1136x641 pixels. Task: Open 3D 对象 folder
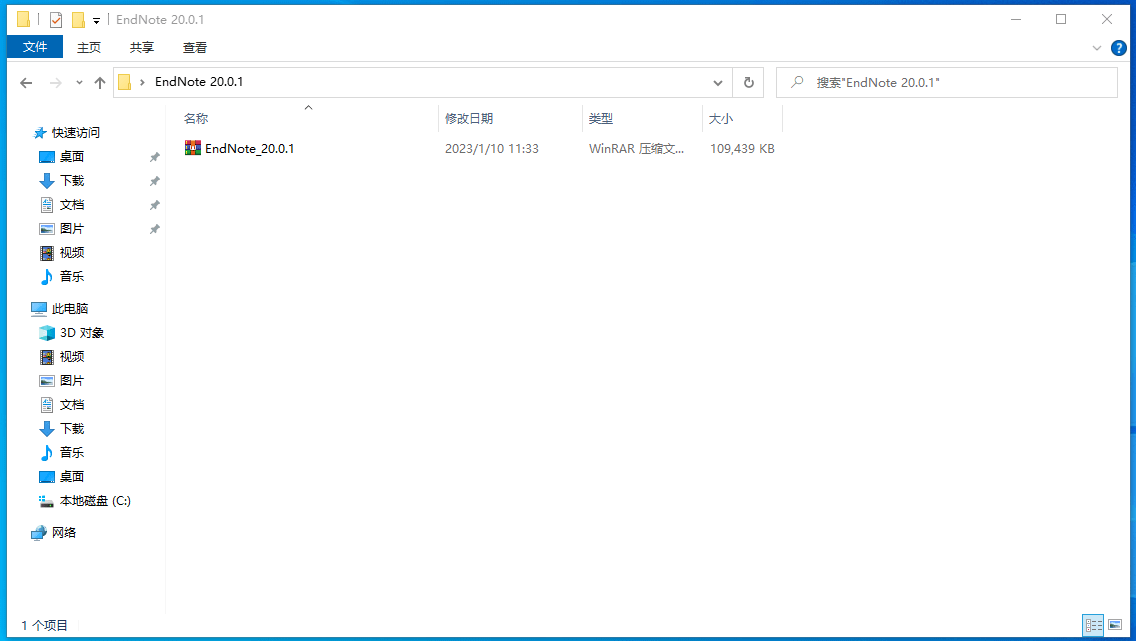82,332
